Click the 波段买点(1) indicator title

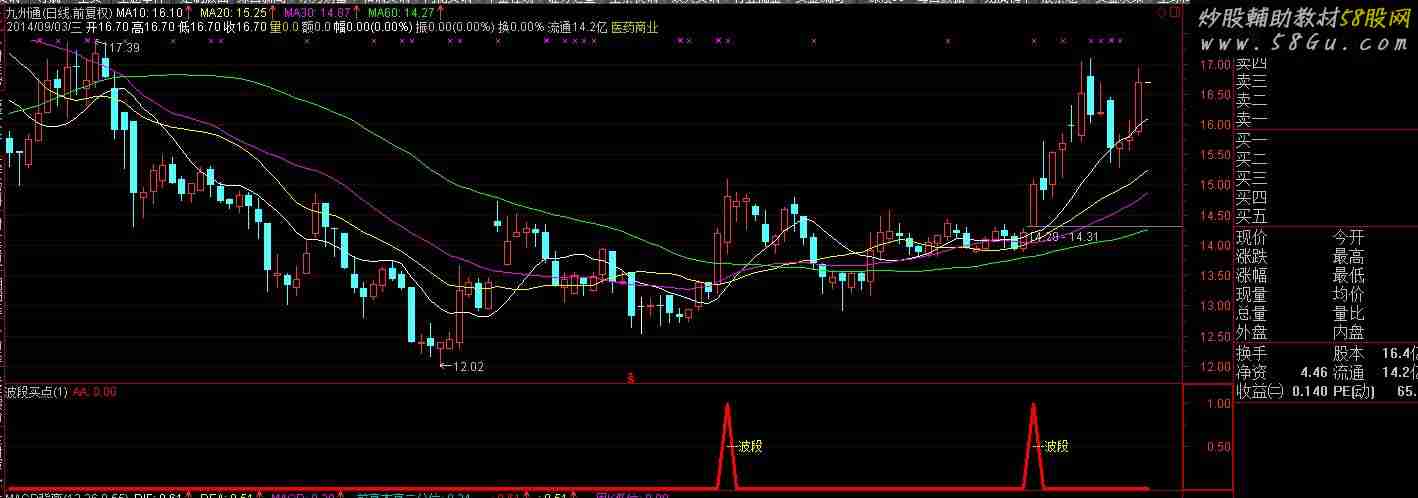coord(35,392)
